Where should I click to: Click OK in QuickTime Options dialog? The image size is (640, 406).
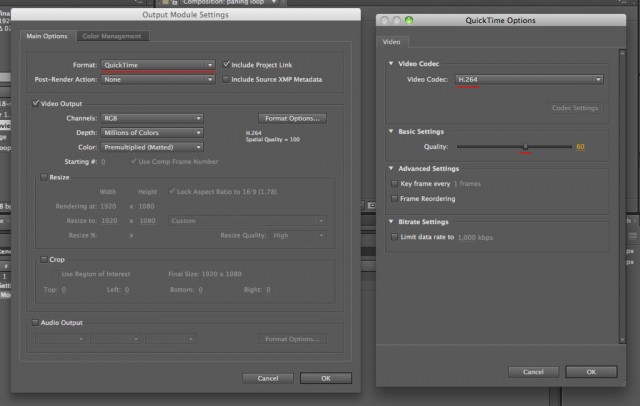(591, 371)
